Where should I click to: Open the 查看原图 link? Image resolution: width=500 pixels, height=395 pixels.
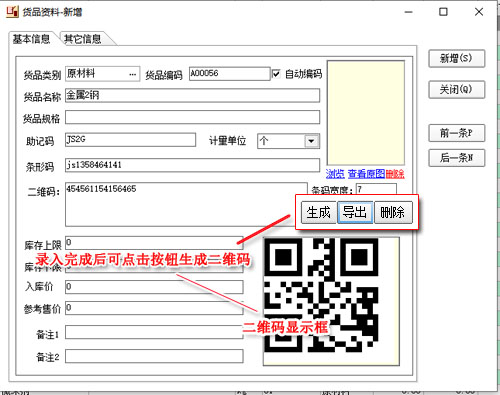tap(366, 174)
